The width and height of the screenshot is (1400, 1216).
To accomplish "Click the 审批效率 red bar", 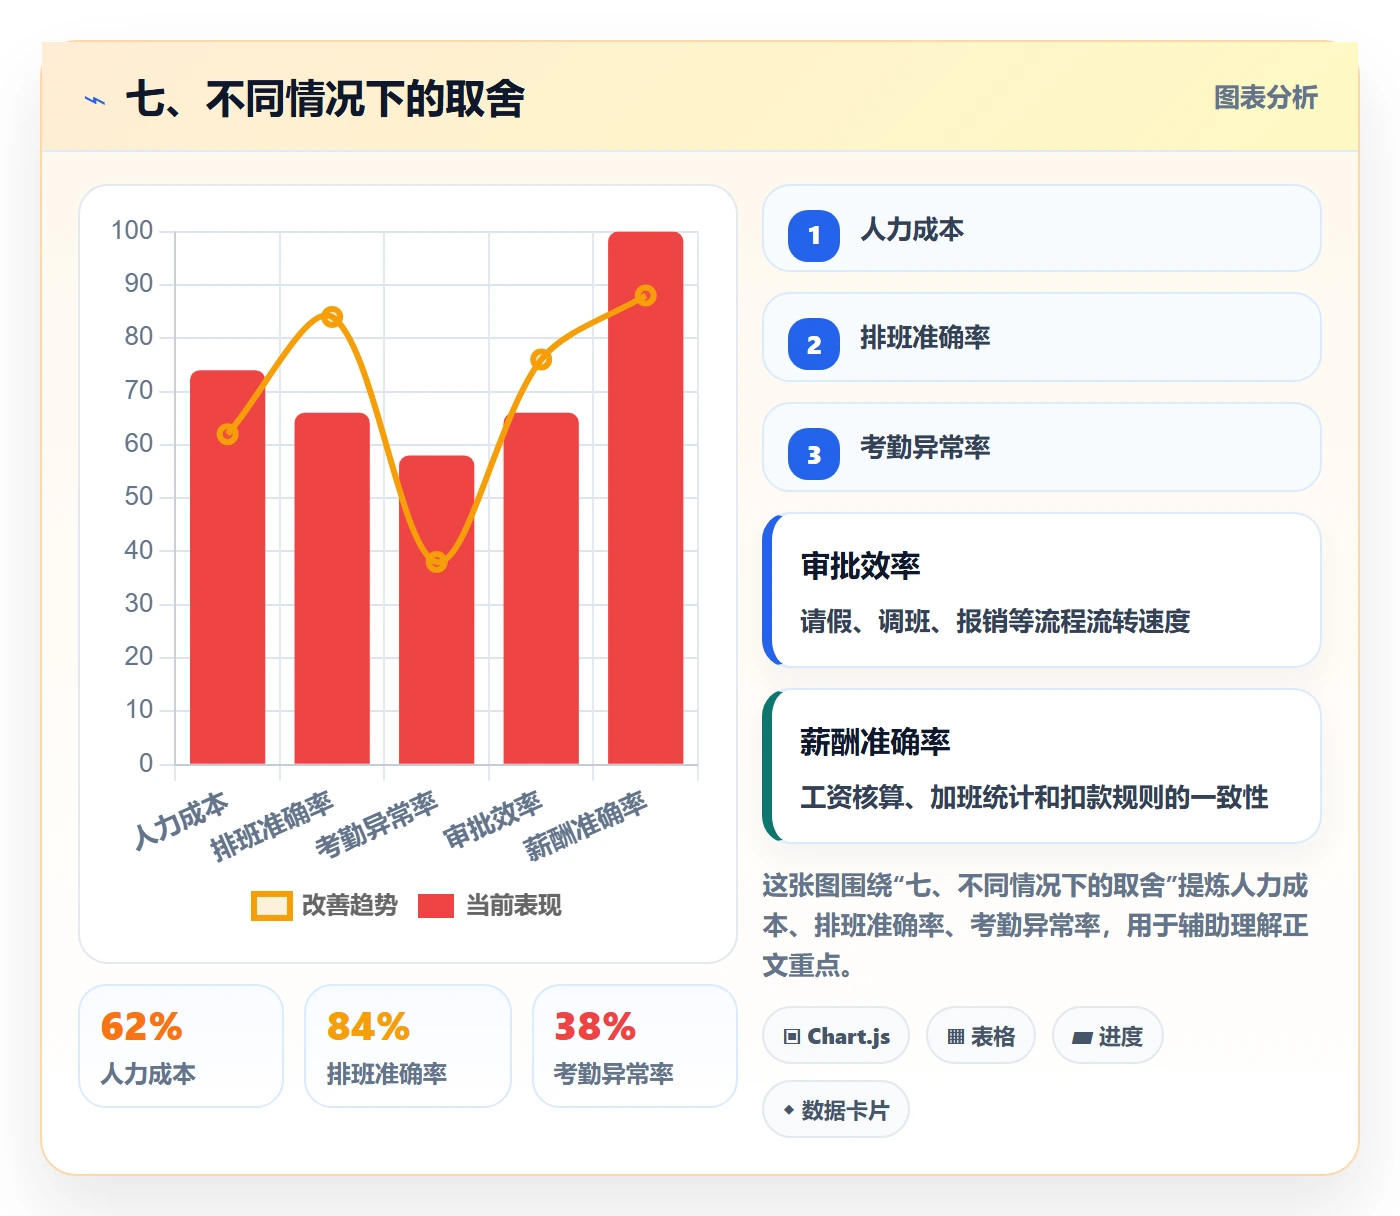I will (x=541, y=589).
